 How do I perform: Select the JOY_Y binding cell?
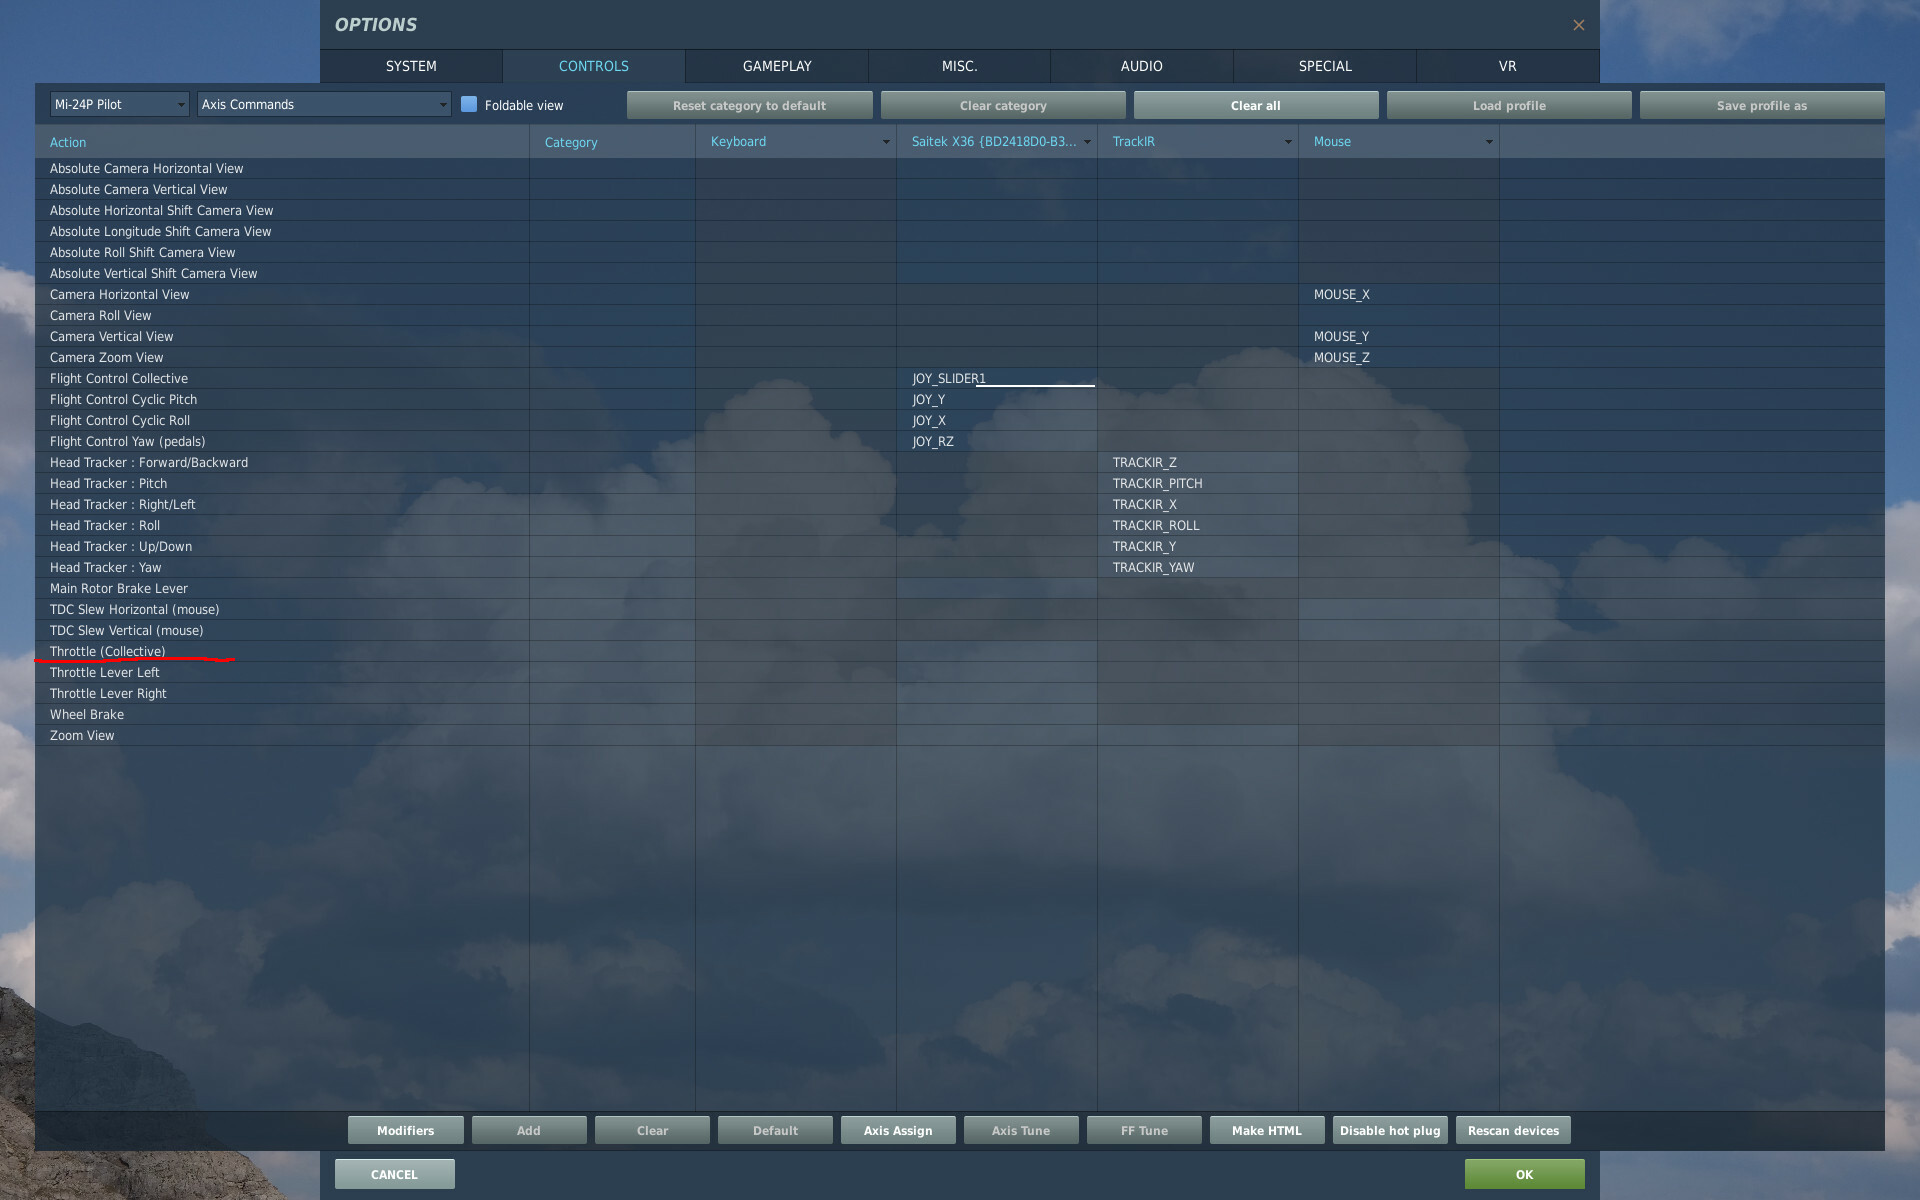997,399
